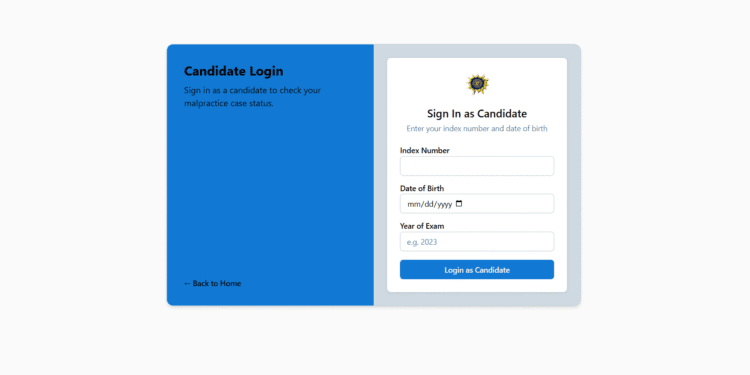This screenshot has width=750, height=375.
Task: Click blank space inside the Date of Birth box
Action: pyautogui.click(x=507, y=204)
